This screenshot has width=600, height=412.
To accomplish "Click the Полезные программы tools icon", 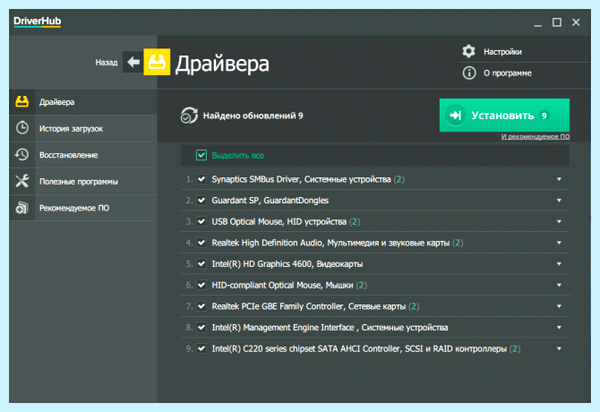I will pos(22,181).
